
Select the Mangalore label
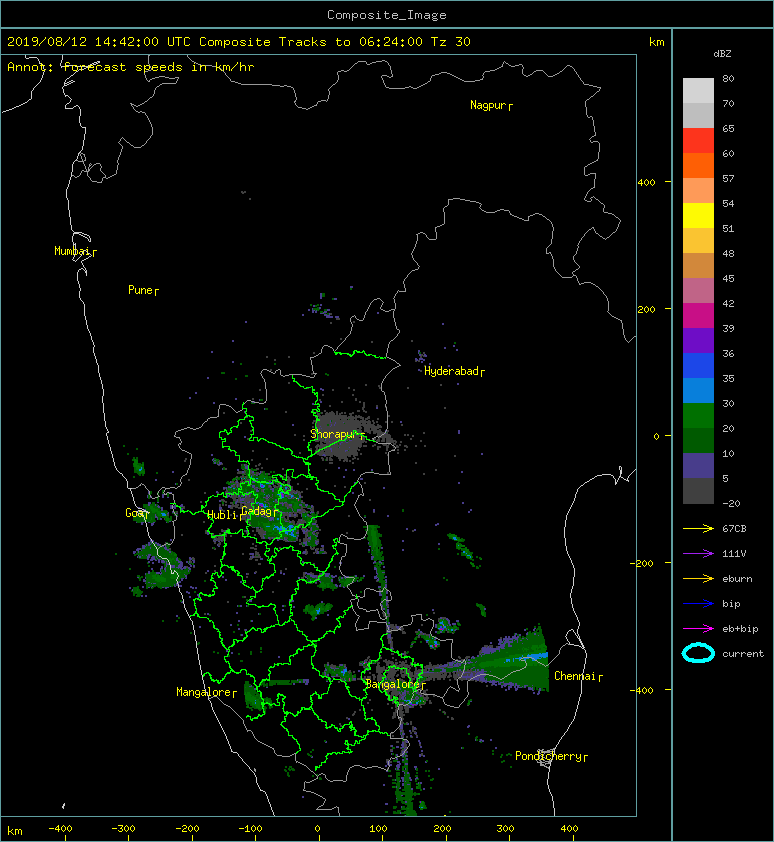[204, 692]
